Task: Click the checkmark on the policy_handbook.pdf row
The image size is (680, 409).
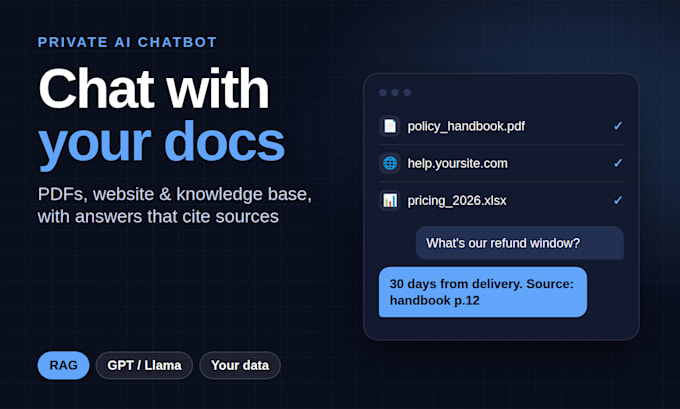Action: click(x=618, y=126)
